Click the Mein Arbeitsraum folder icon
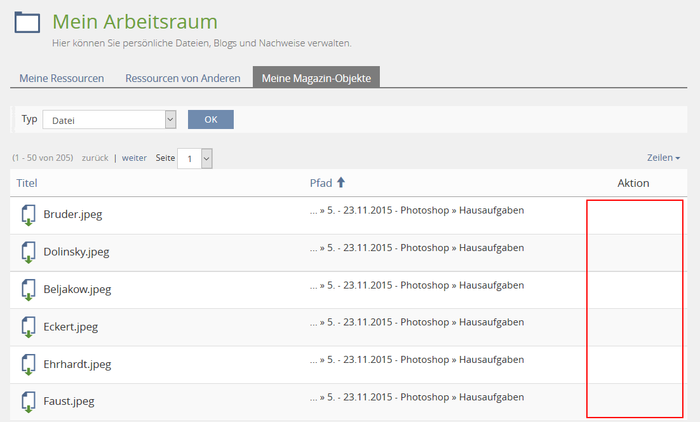The width and height of the screenshot is (700, 422). click(27, 23)
